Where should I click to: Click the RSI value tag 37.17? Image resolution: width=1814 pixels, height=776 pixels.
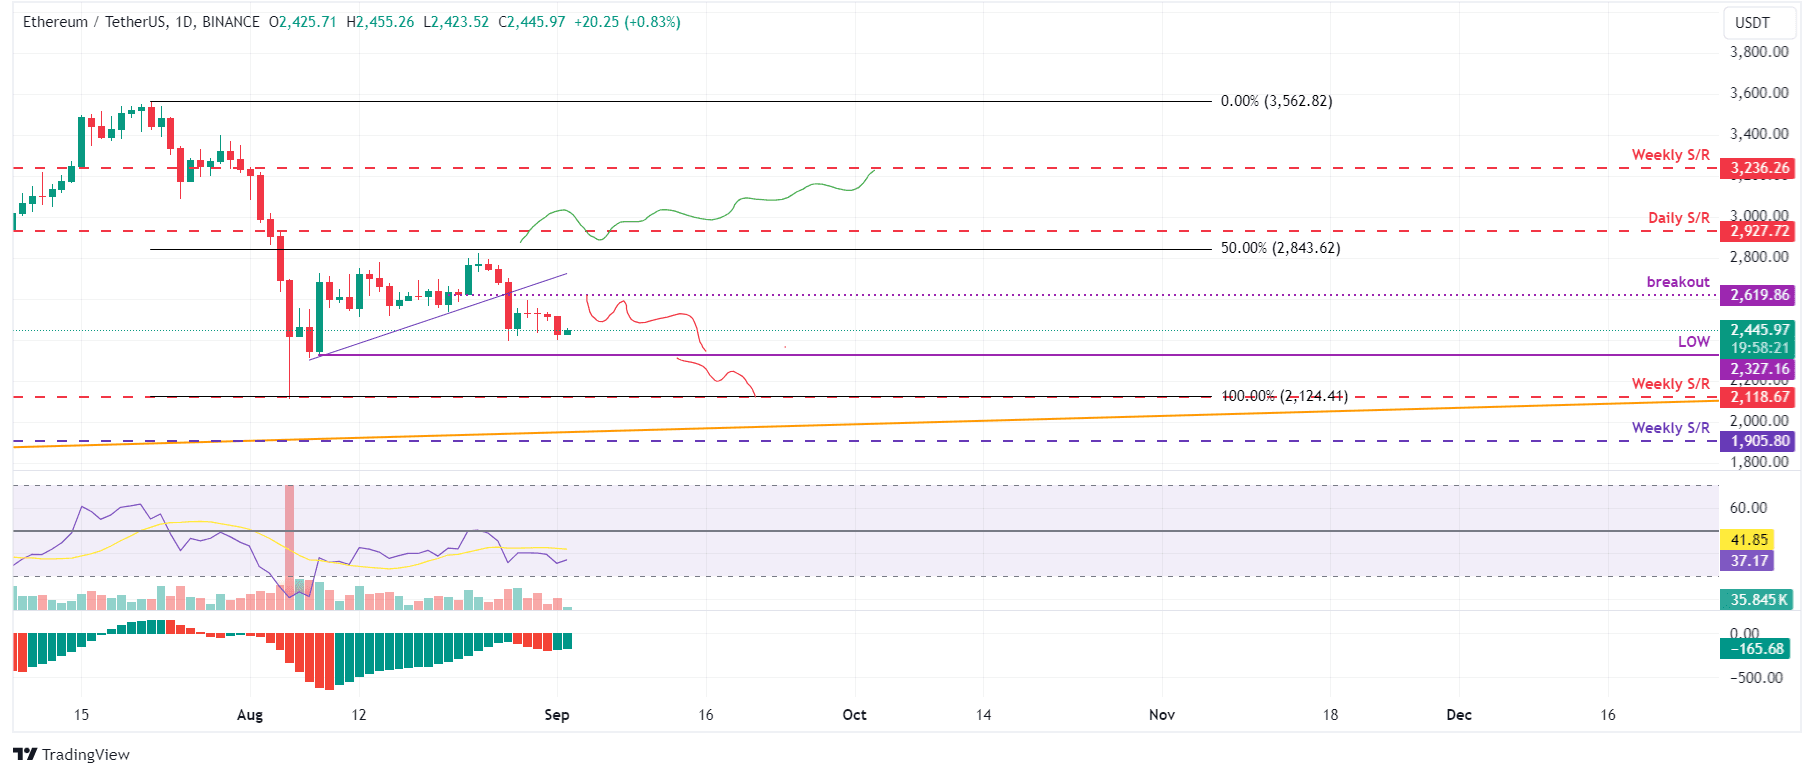pyautogui.click(x=1747, y=561)
